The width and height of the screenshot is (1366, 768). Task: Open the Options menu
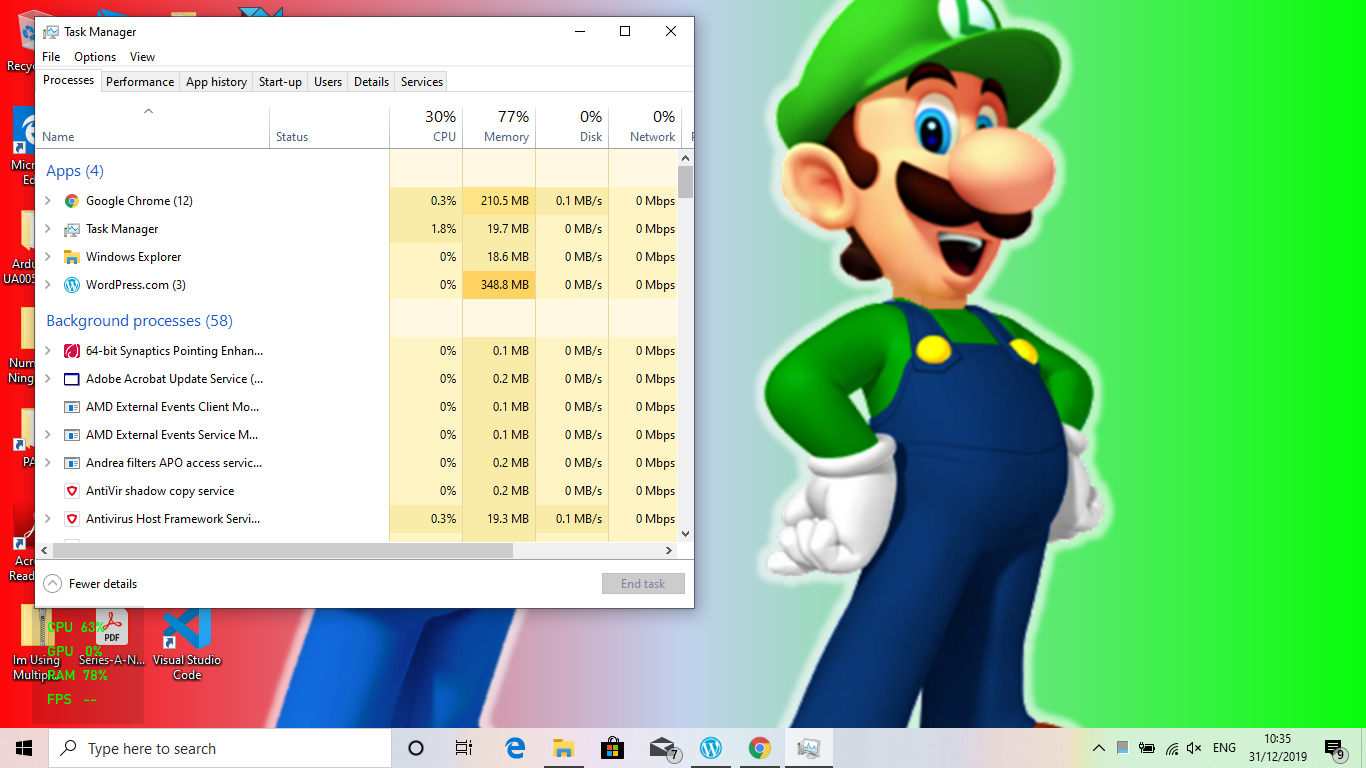click(x=95, y=57)
